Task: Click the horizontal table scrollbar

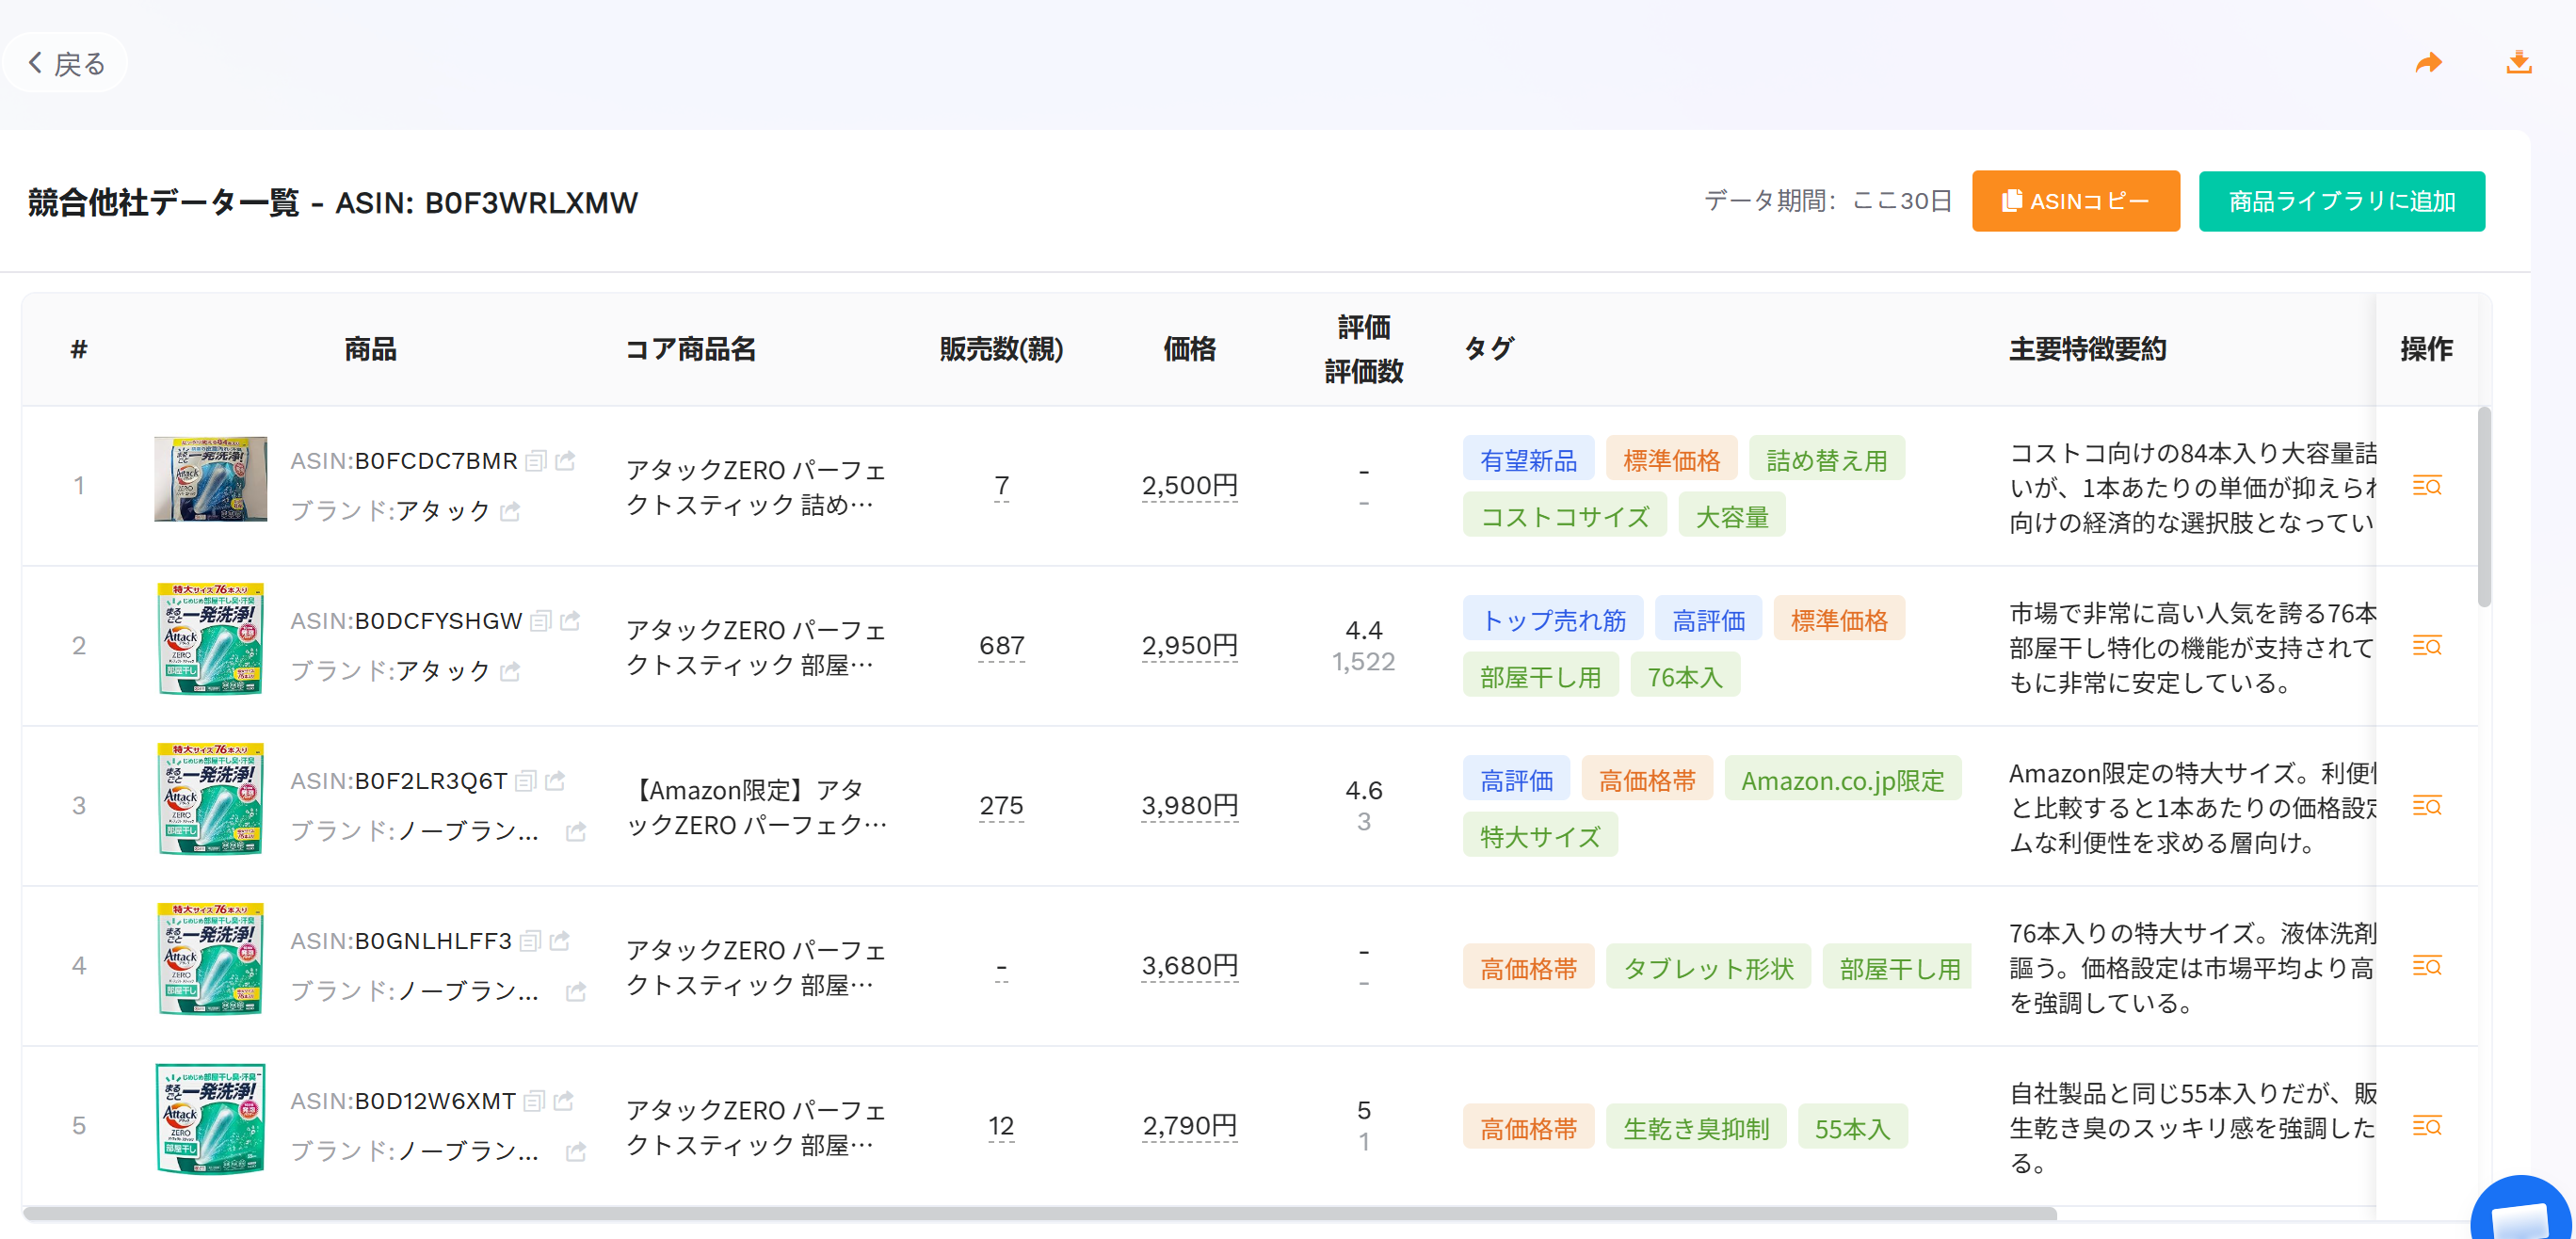Action: point(1040,1213)
